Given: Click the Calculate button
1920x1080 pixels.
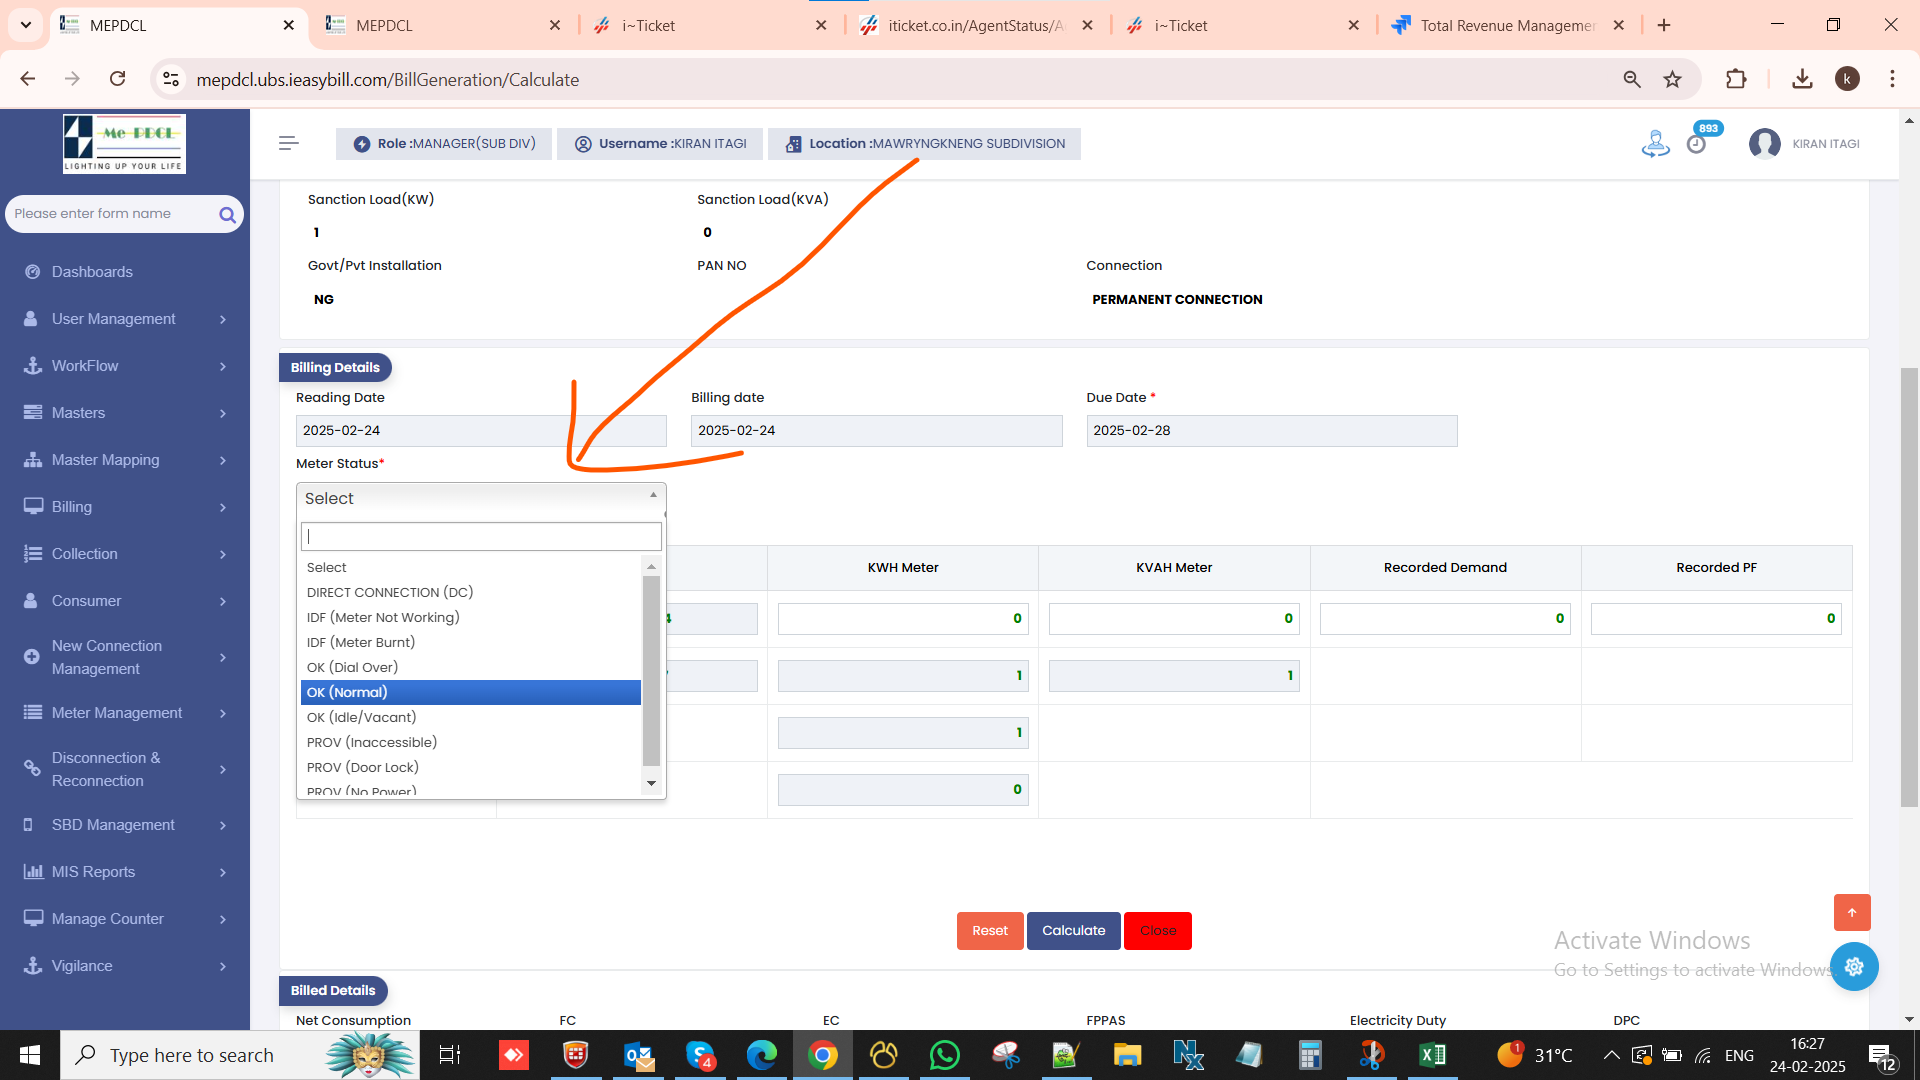Looking at the screenshot, I should (1074, 931).
